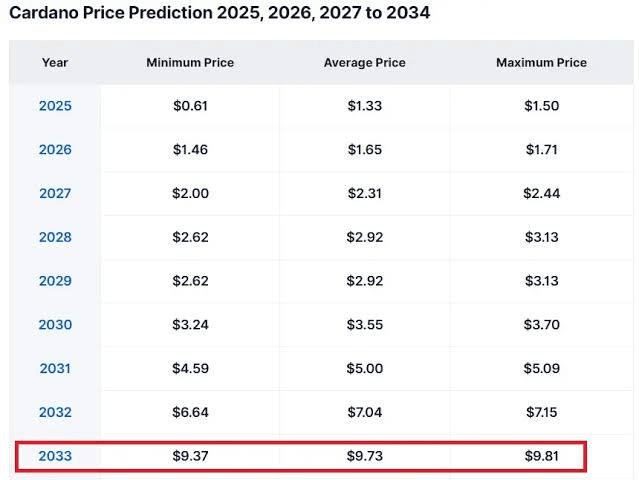
Task: Open the 2026 year link
Action: tap(55, 150)
